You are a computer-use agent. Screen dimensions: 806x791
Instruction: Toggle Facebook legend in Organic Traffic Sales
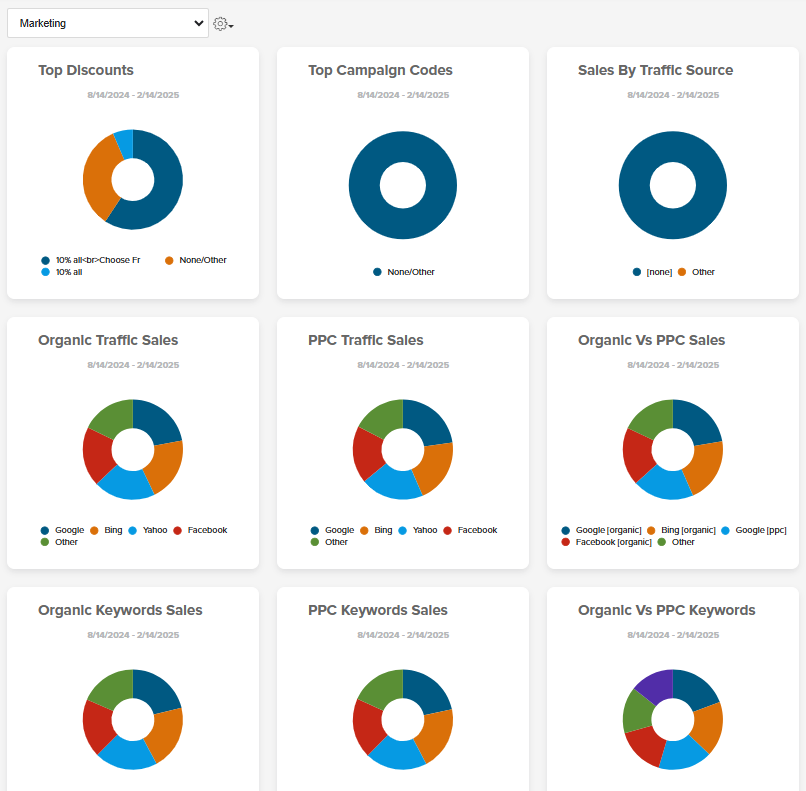coord(200,530)
